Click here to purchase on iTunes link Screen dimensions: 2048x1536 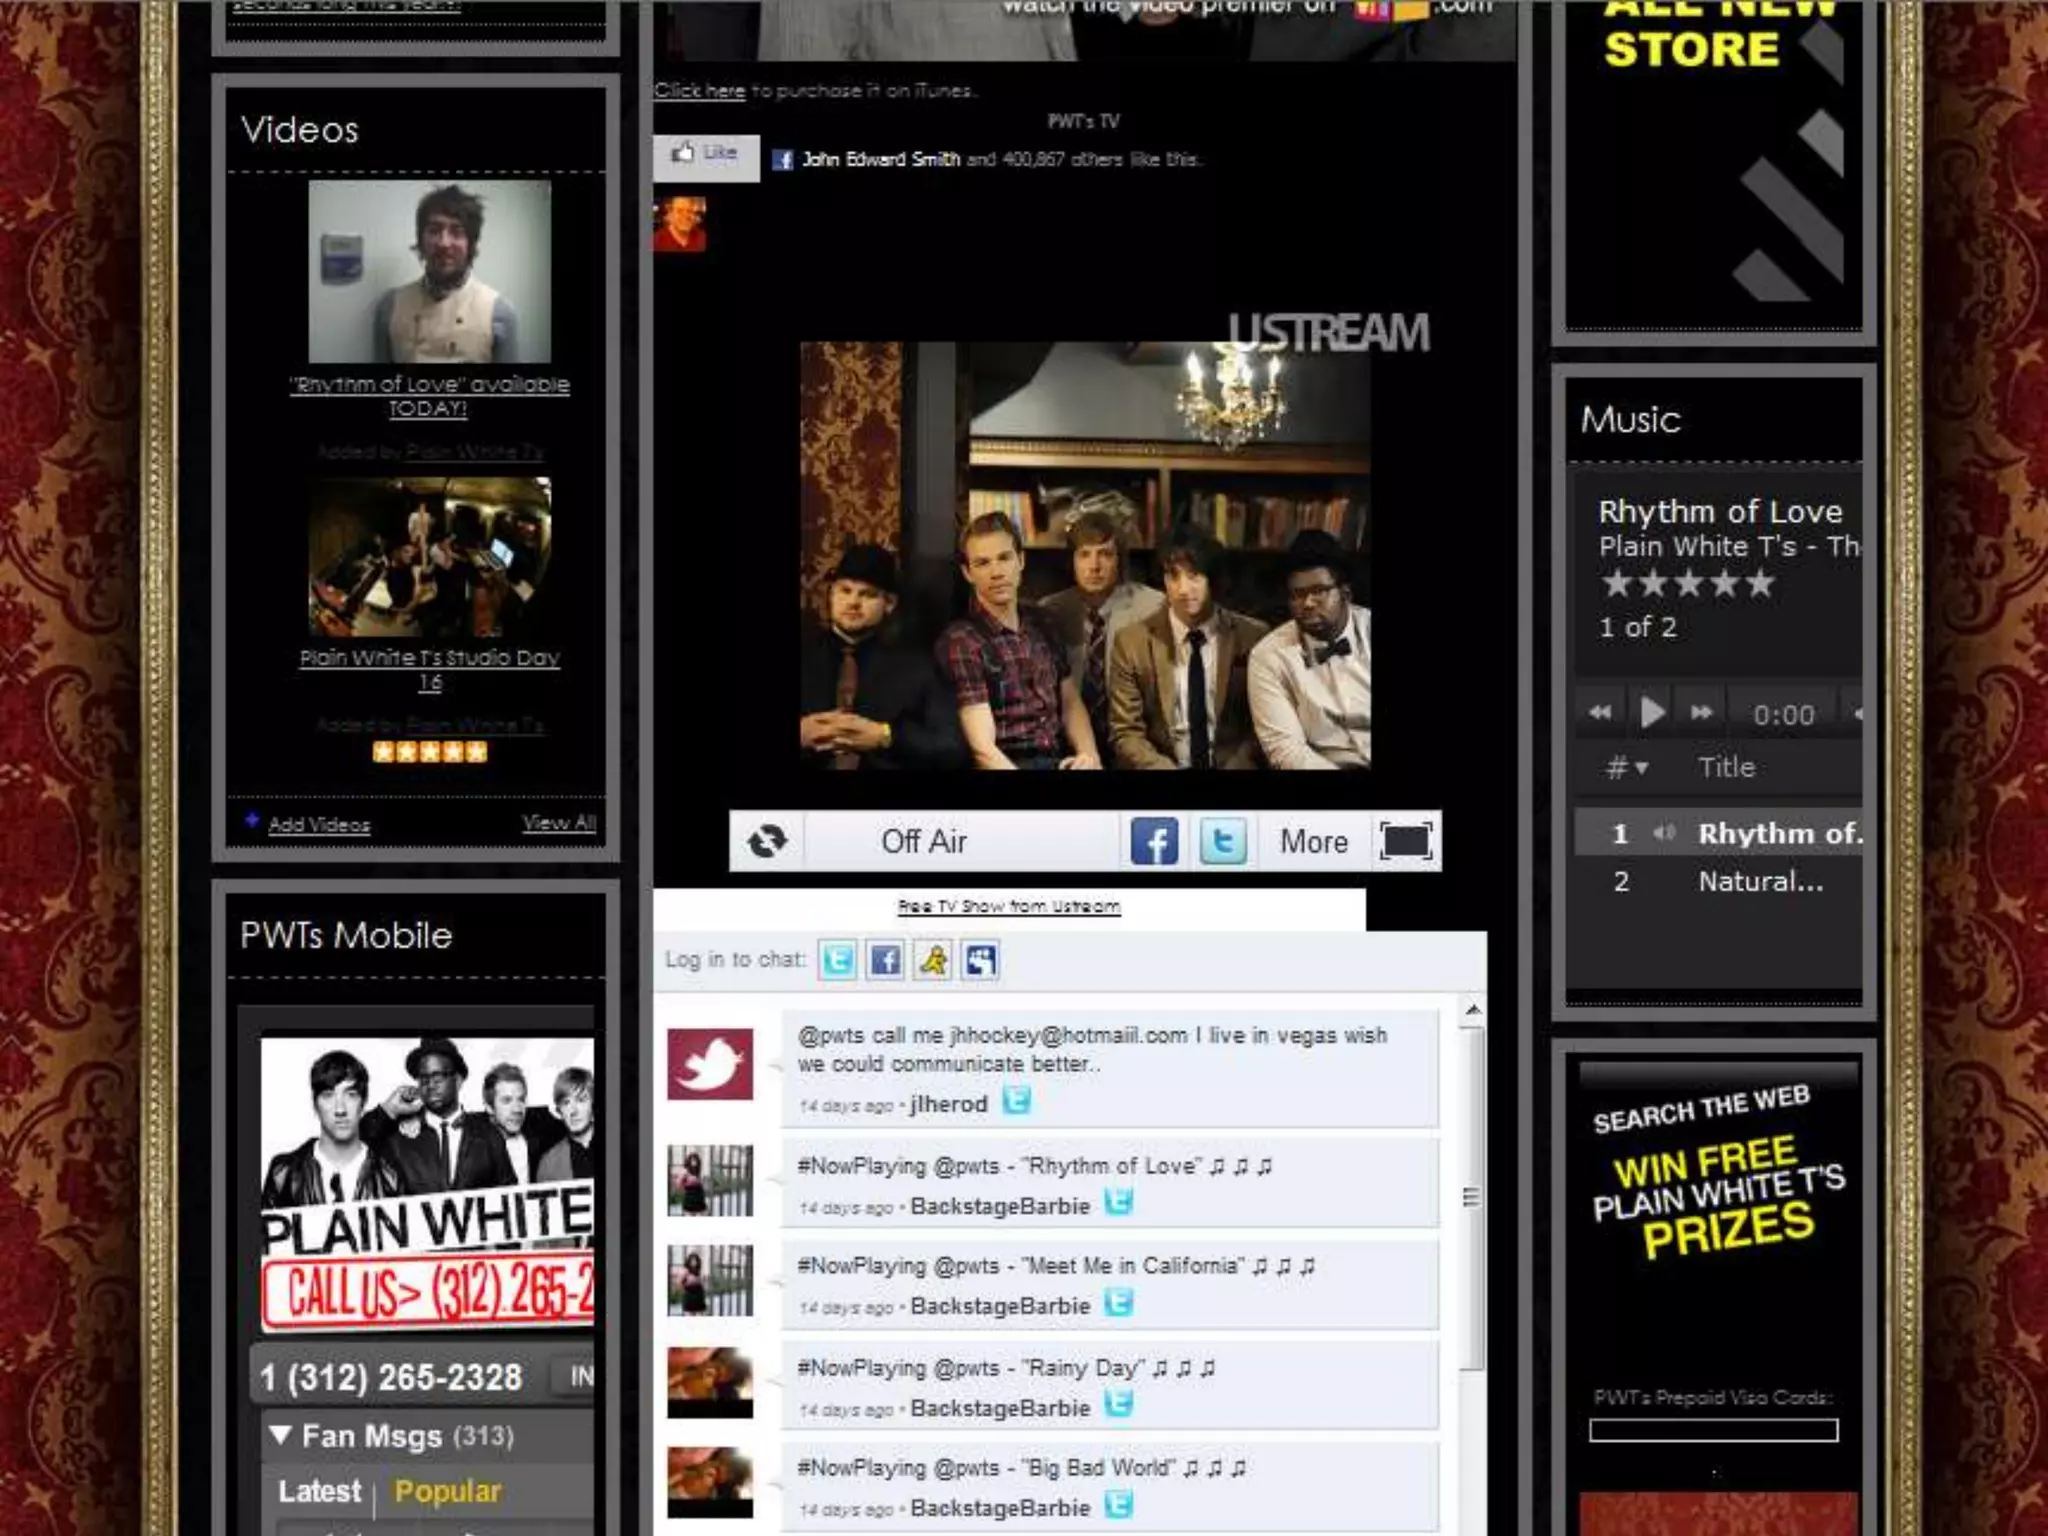coord(699,90)
